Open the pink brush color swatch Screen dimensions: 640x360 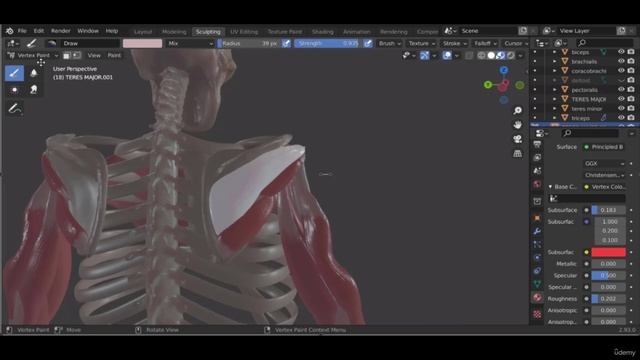(142, 43)
